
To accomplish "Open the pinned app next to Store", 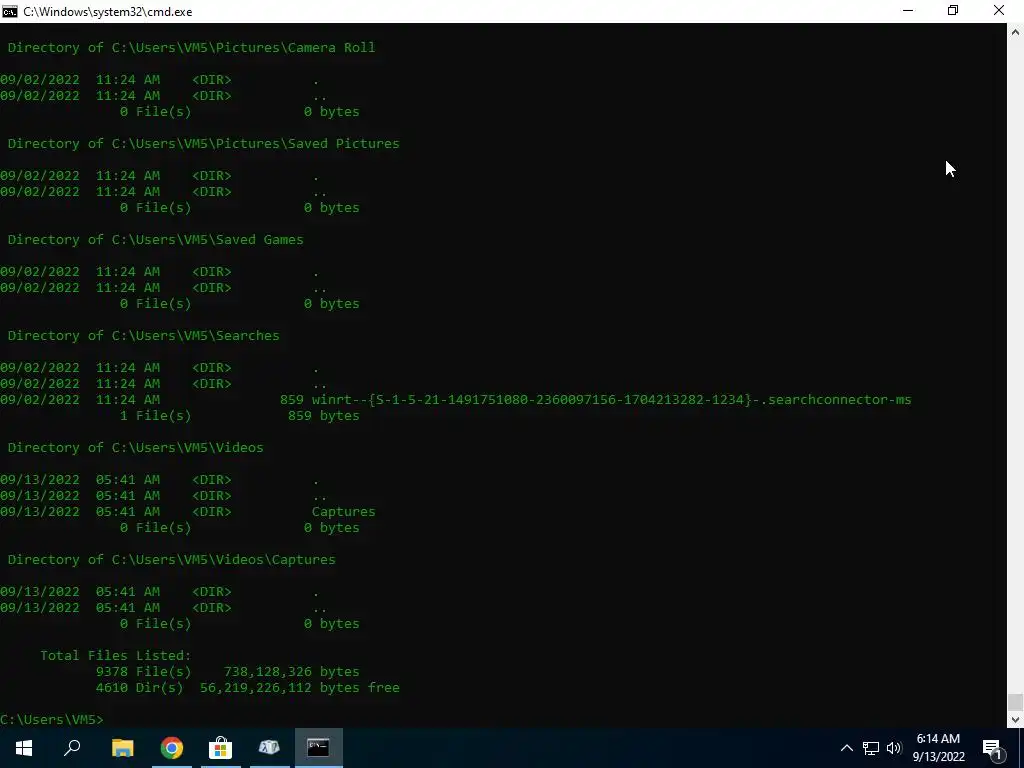I will 269,748.
